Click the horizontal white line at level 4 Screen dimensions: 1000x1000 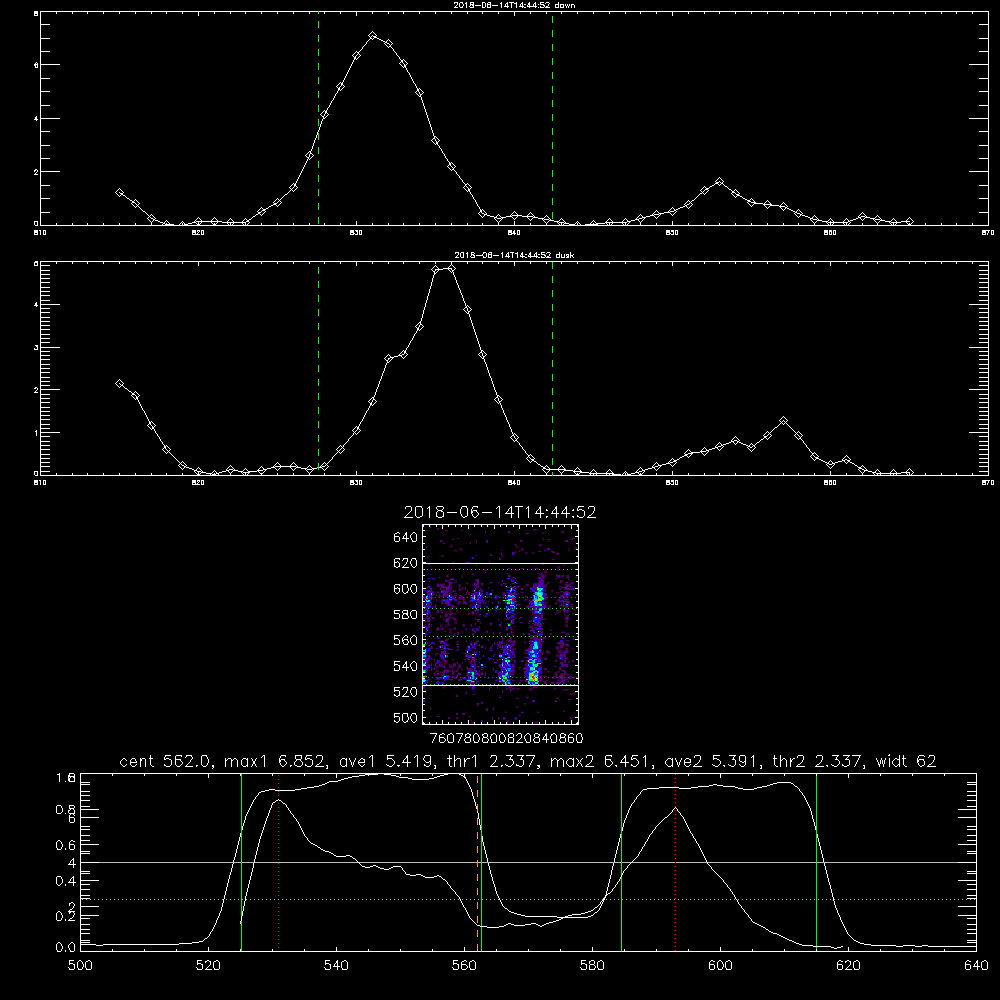pos(528,862)
